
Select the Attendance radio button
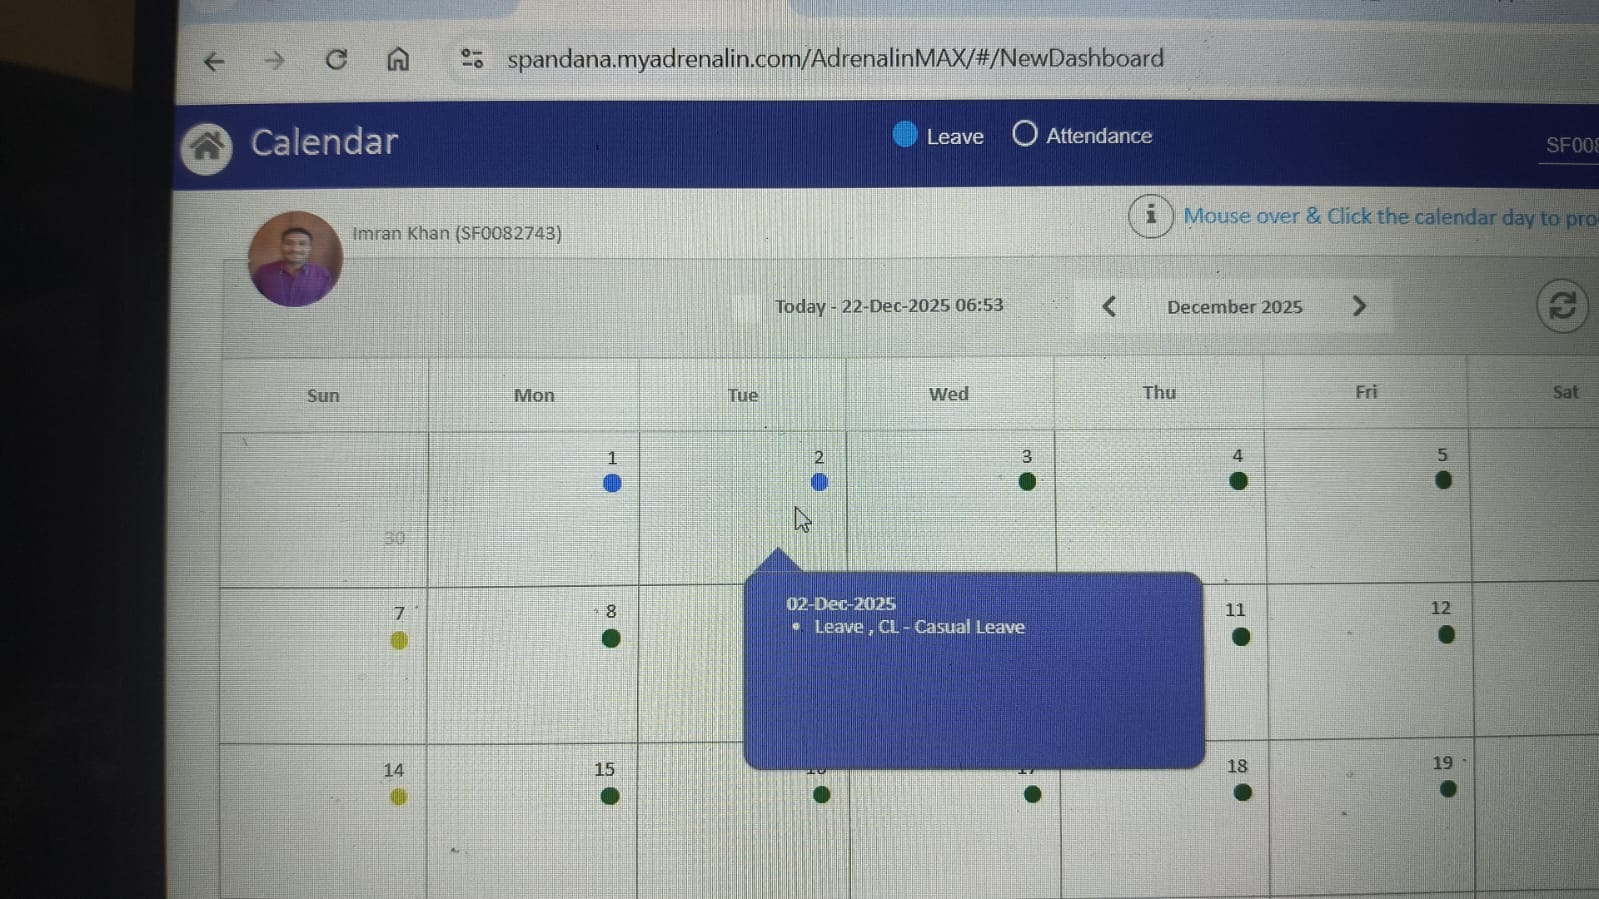click(1024, 134)
